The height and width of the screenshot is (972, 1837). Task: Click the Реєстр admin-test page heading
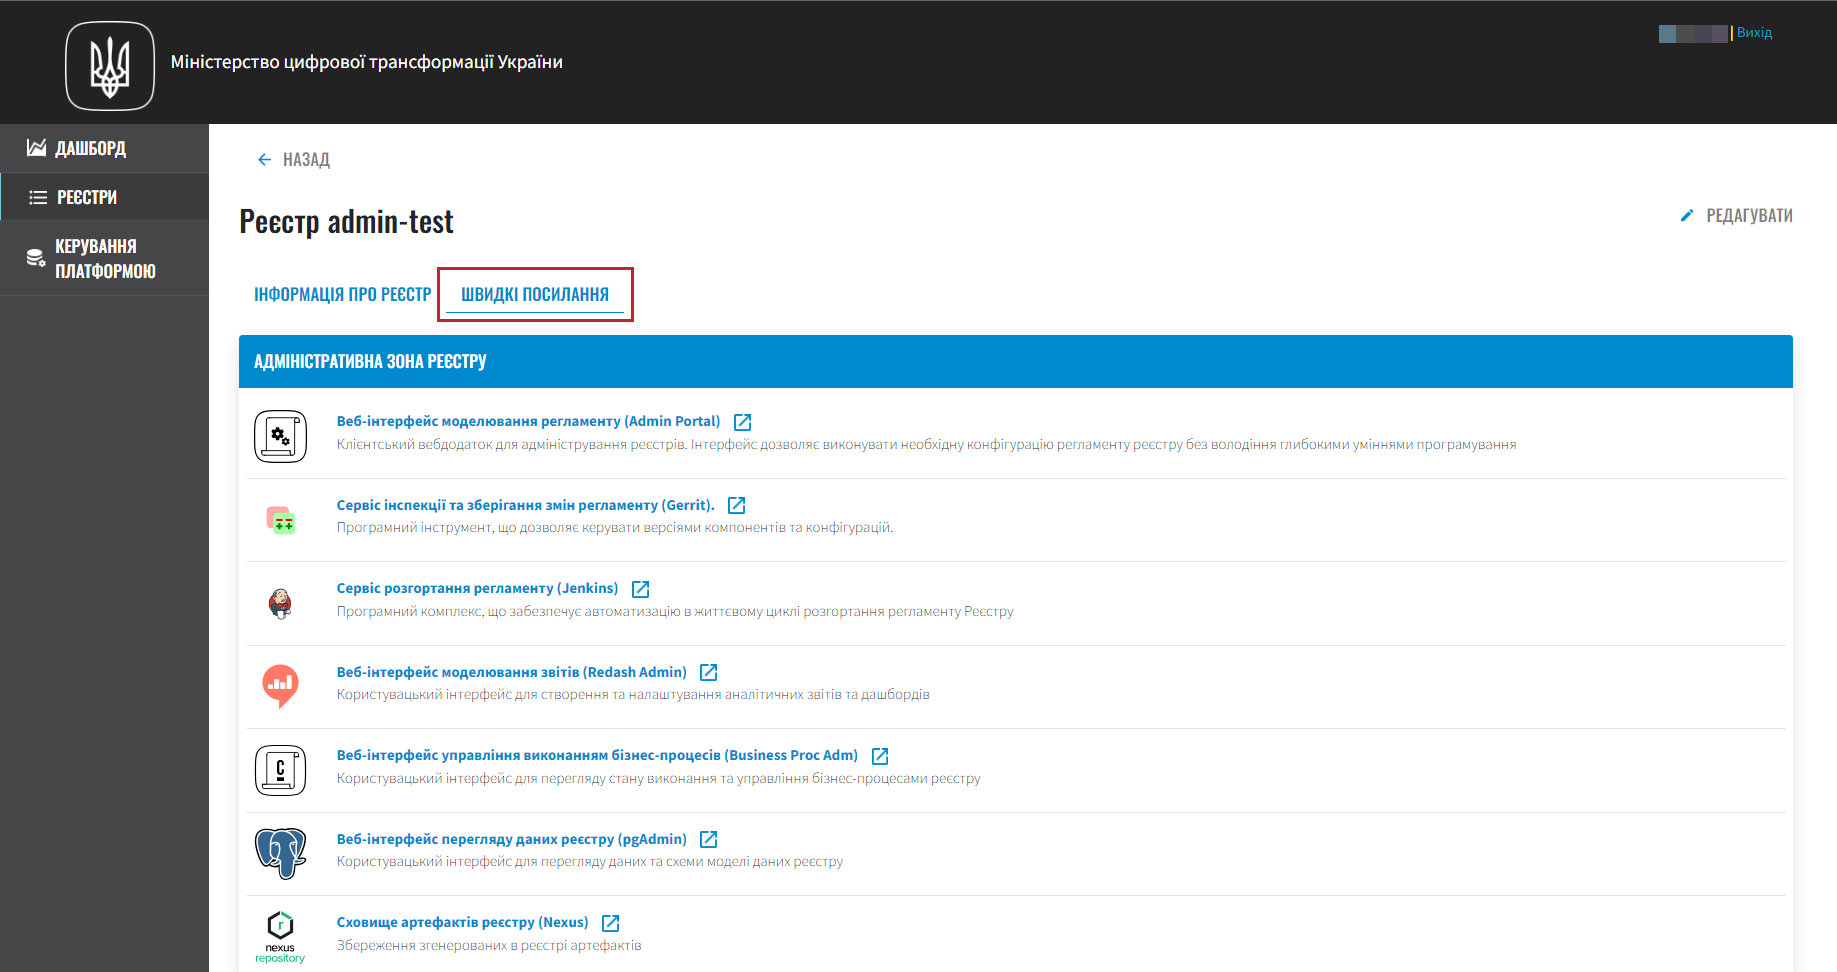(x=346, y=221)
